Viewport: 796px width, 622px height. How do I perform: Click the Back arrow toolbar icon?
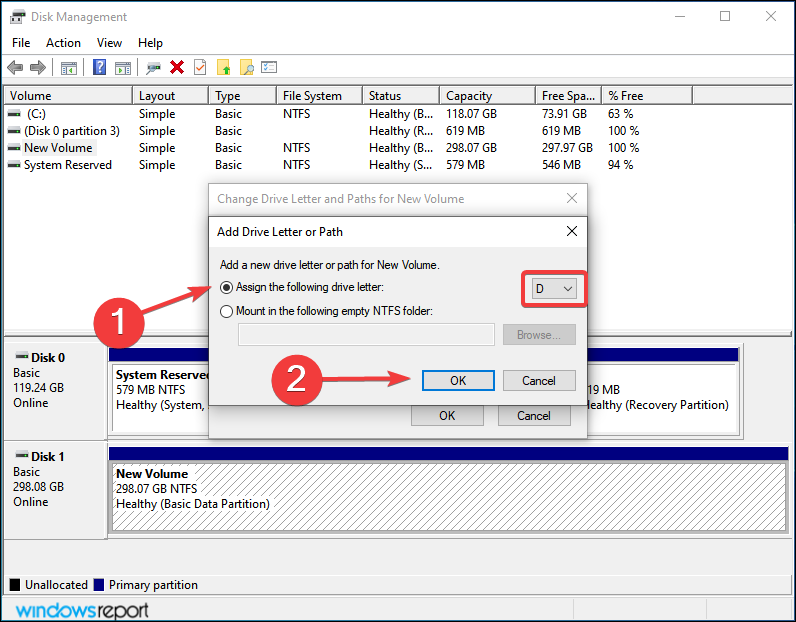coord(15,67)
